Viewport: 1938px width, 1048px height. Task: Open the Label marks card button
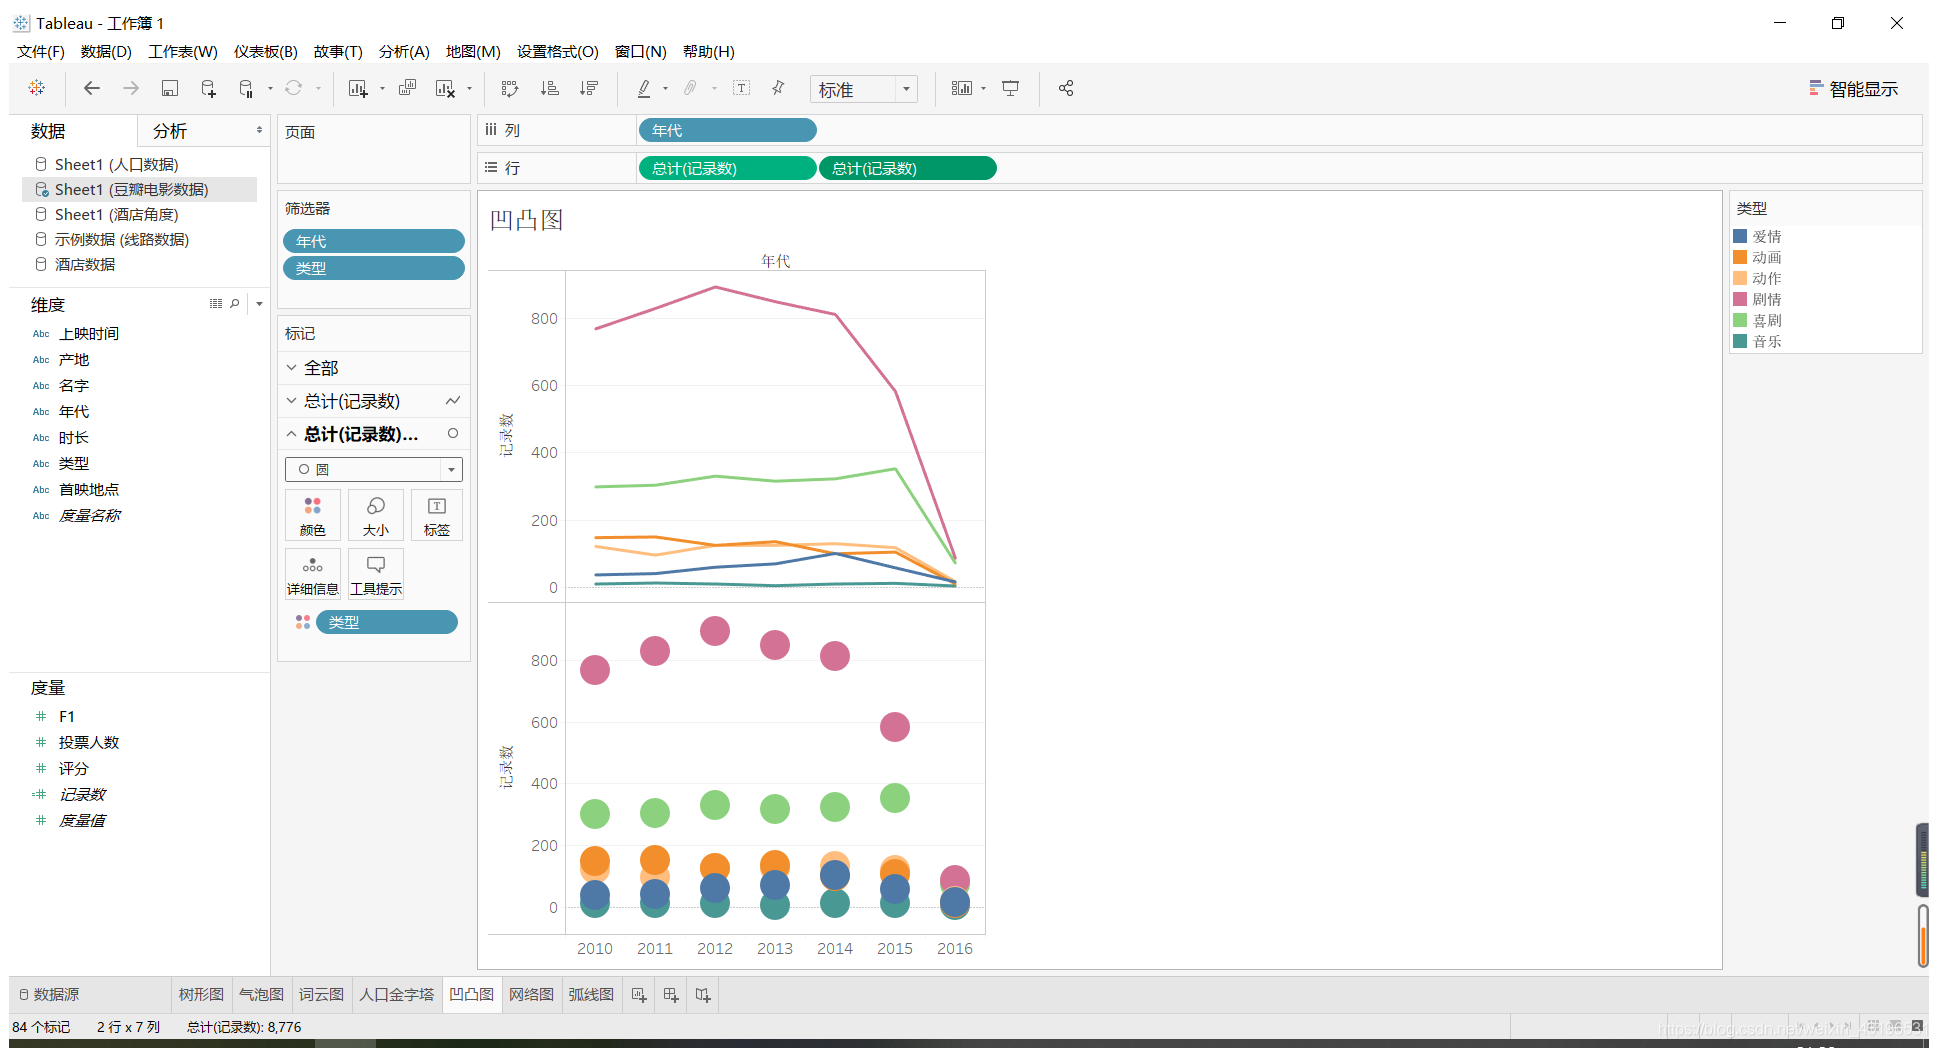click(x=437, y=515)
